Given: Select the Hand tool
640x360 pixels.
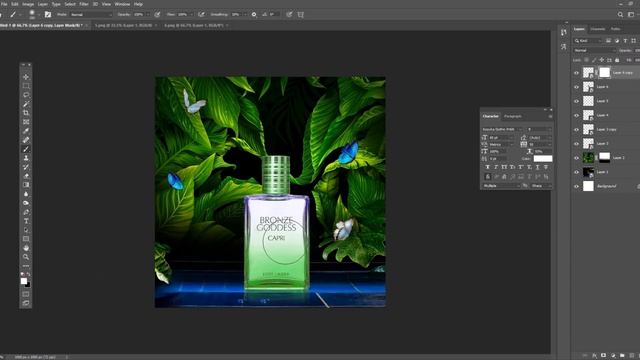Looking at the screenshot, I should click(26, 248).
